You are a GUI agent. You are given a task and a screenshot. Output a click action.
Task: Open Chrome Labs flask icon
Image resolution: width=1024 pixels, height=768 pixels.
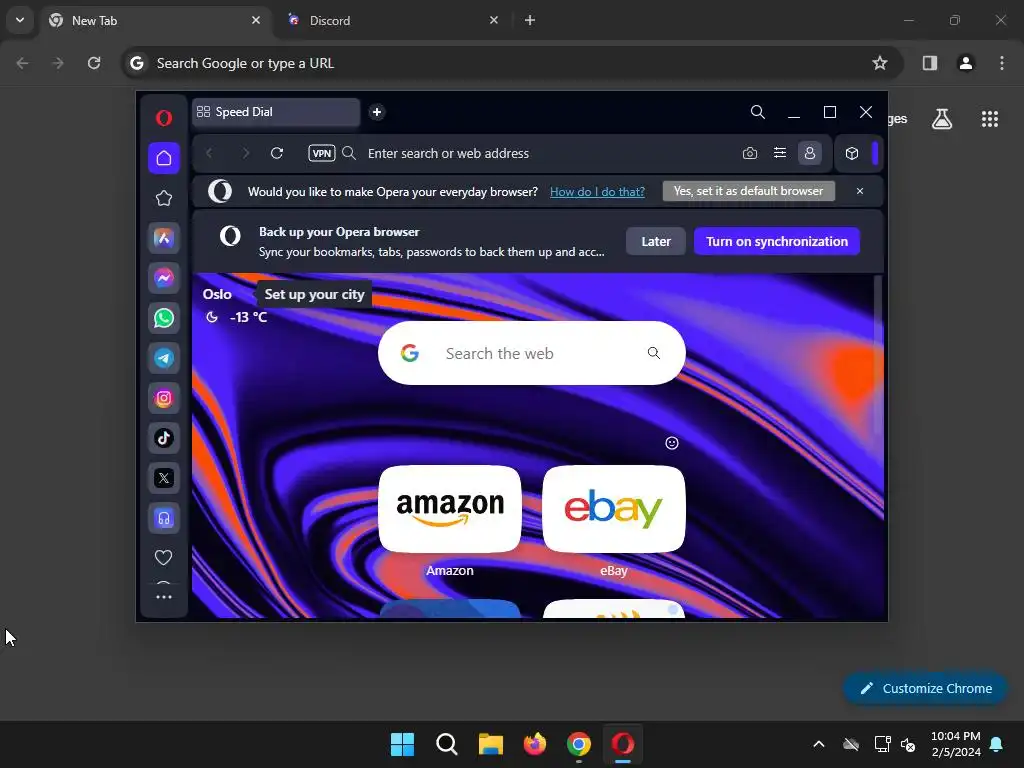[942, 119]
